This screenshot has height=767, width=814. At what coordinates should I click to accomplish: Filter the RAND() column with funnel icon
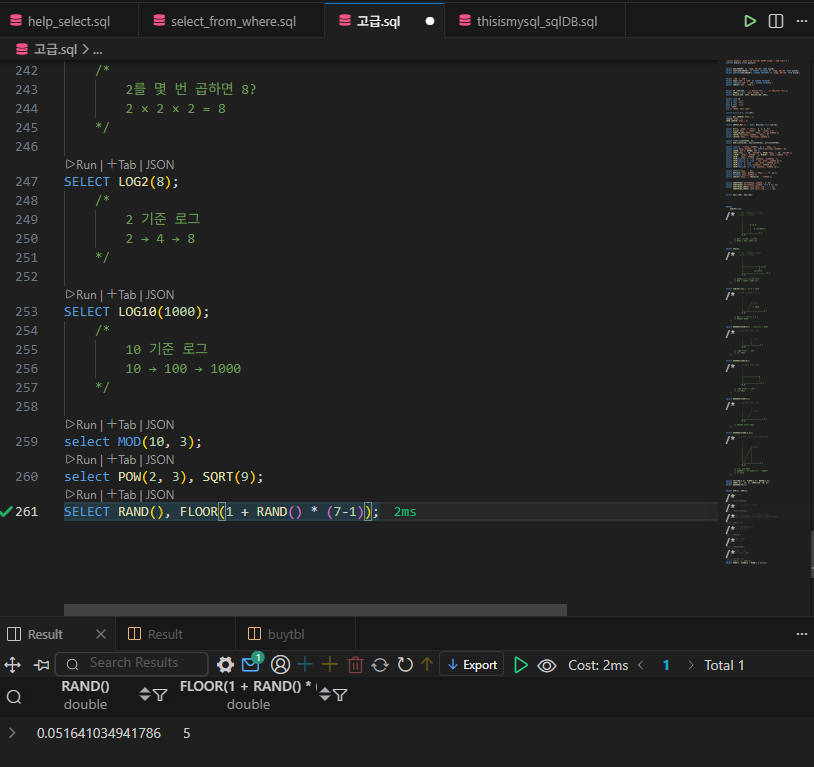coord(160,695)
